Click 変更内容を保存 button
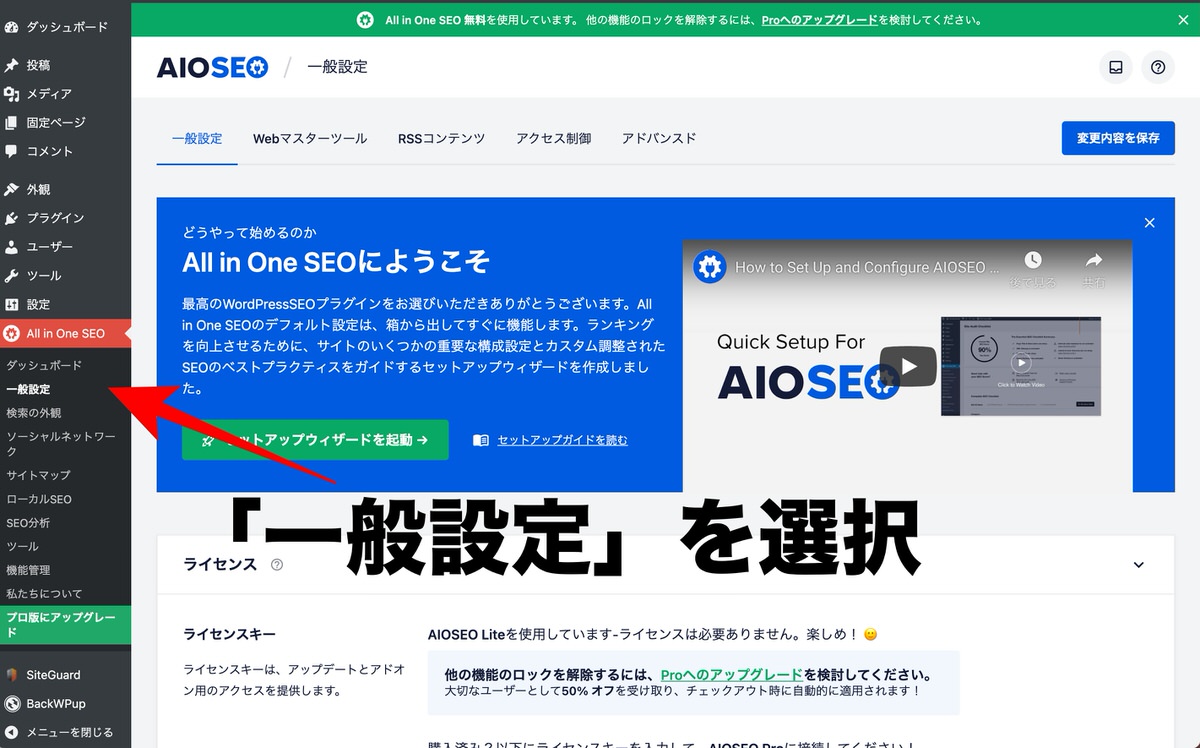Viewport: 1200px width, 748px height. [x=1118, y=138]
